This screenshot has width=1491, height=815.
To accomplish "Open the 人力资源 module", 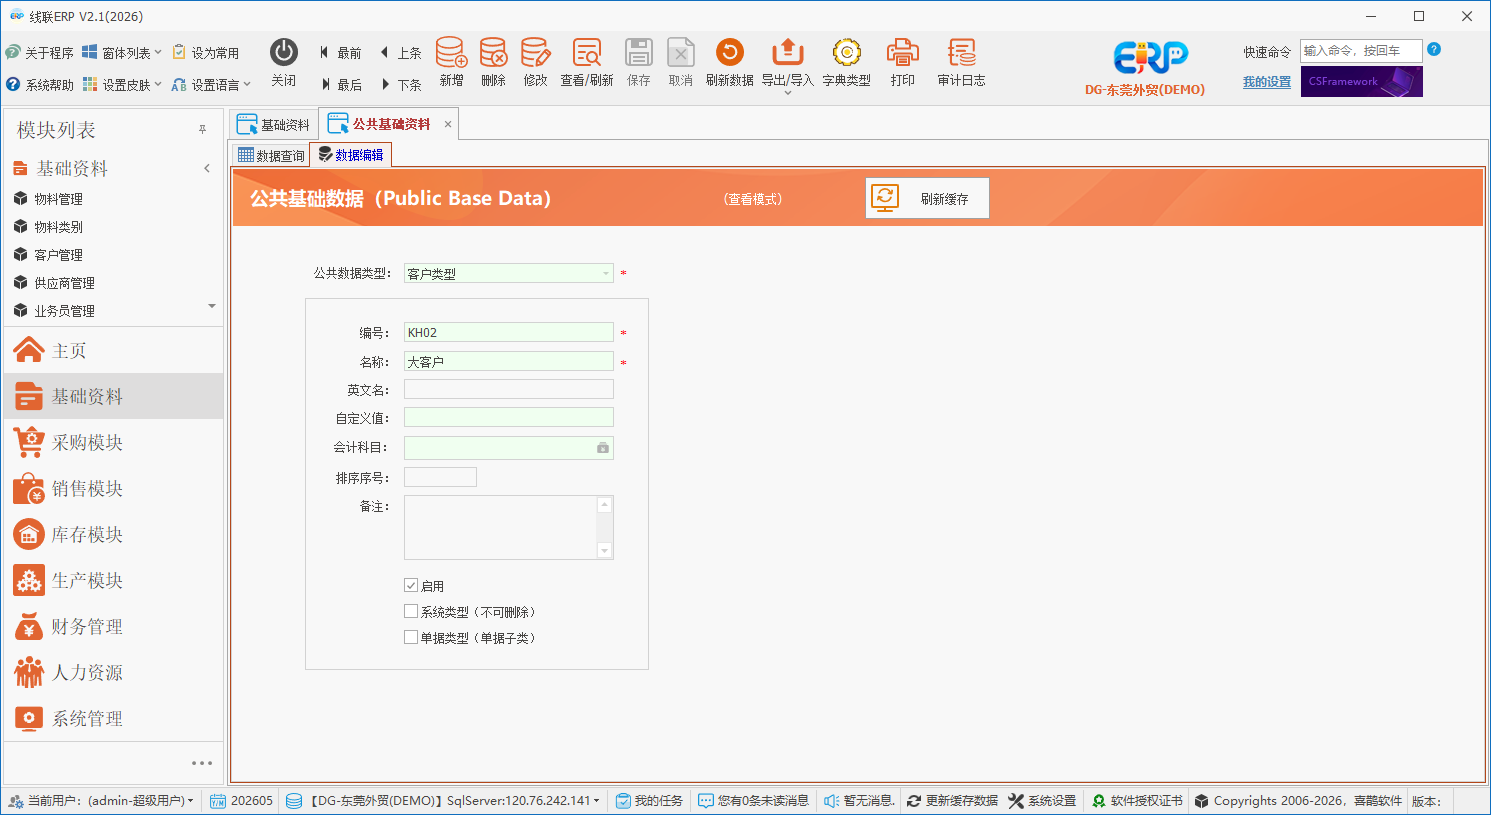I will pos(114,672).
